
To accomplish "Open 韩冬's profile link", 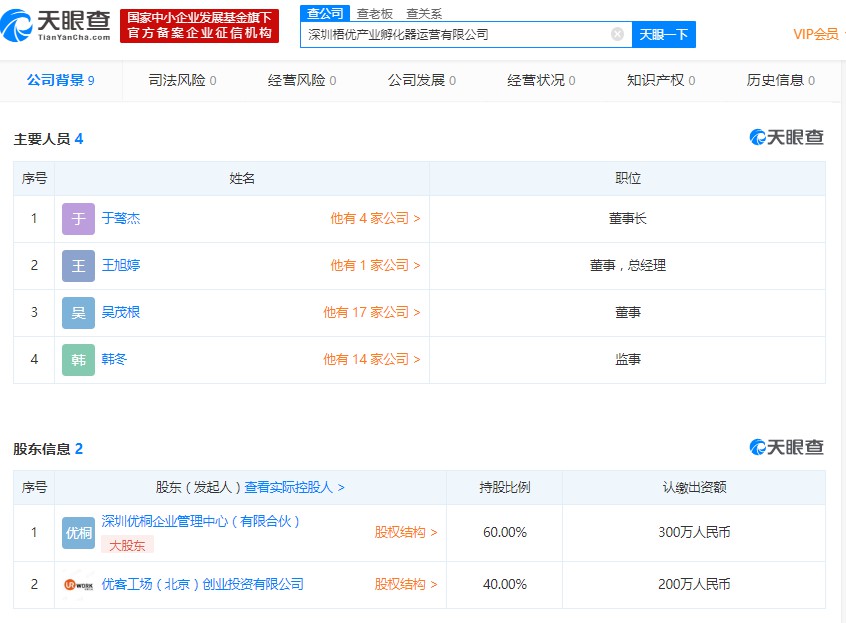I will (114, 359).
